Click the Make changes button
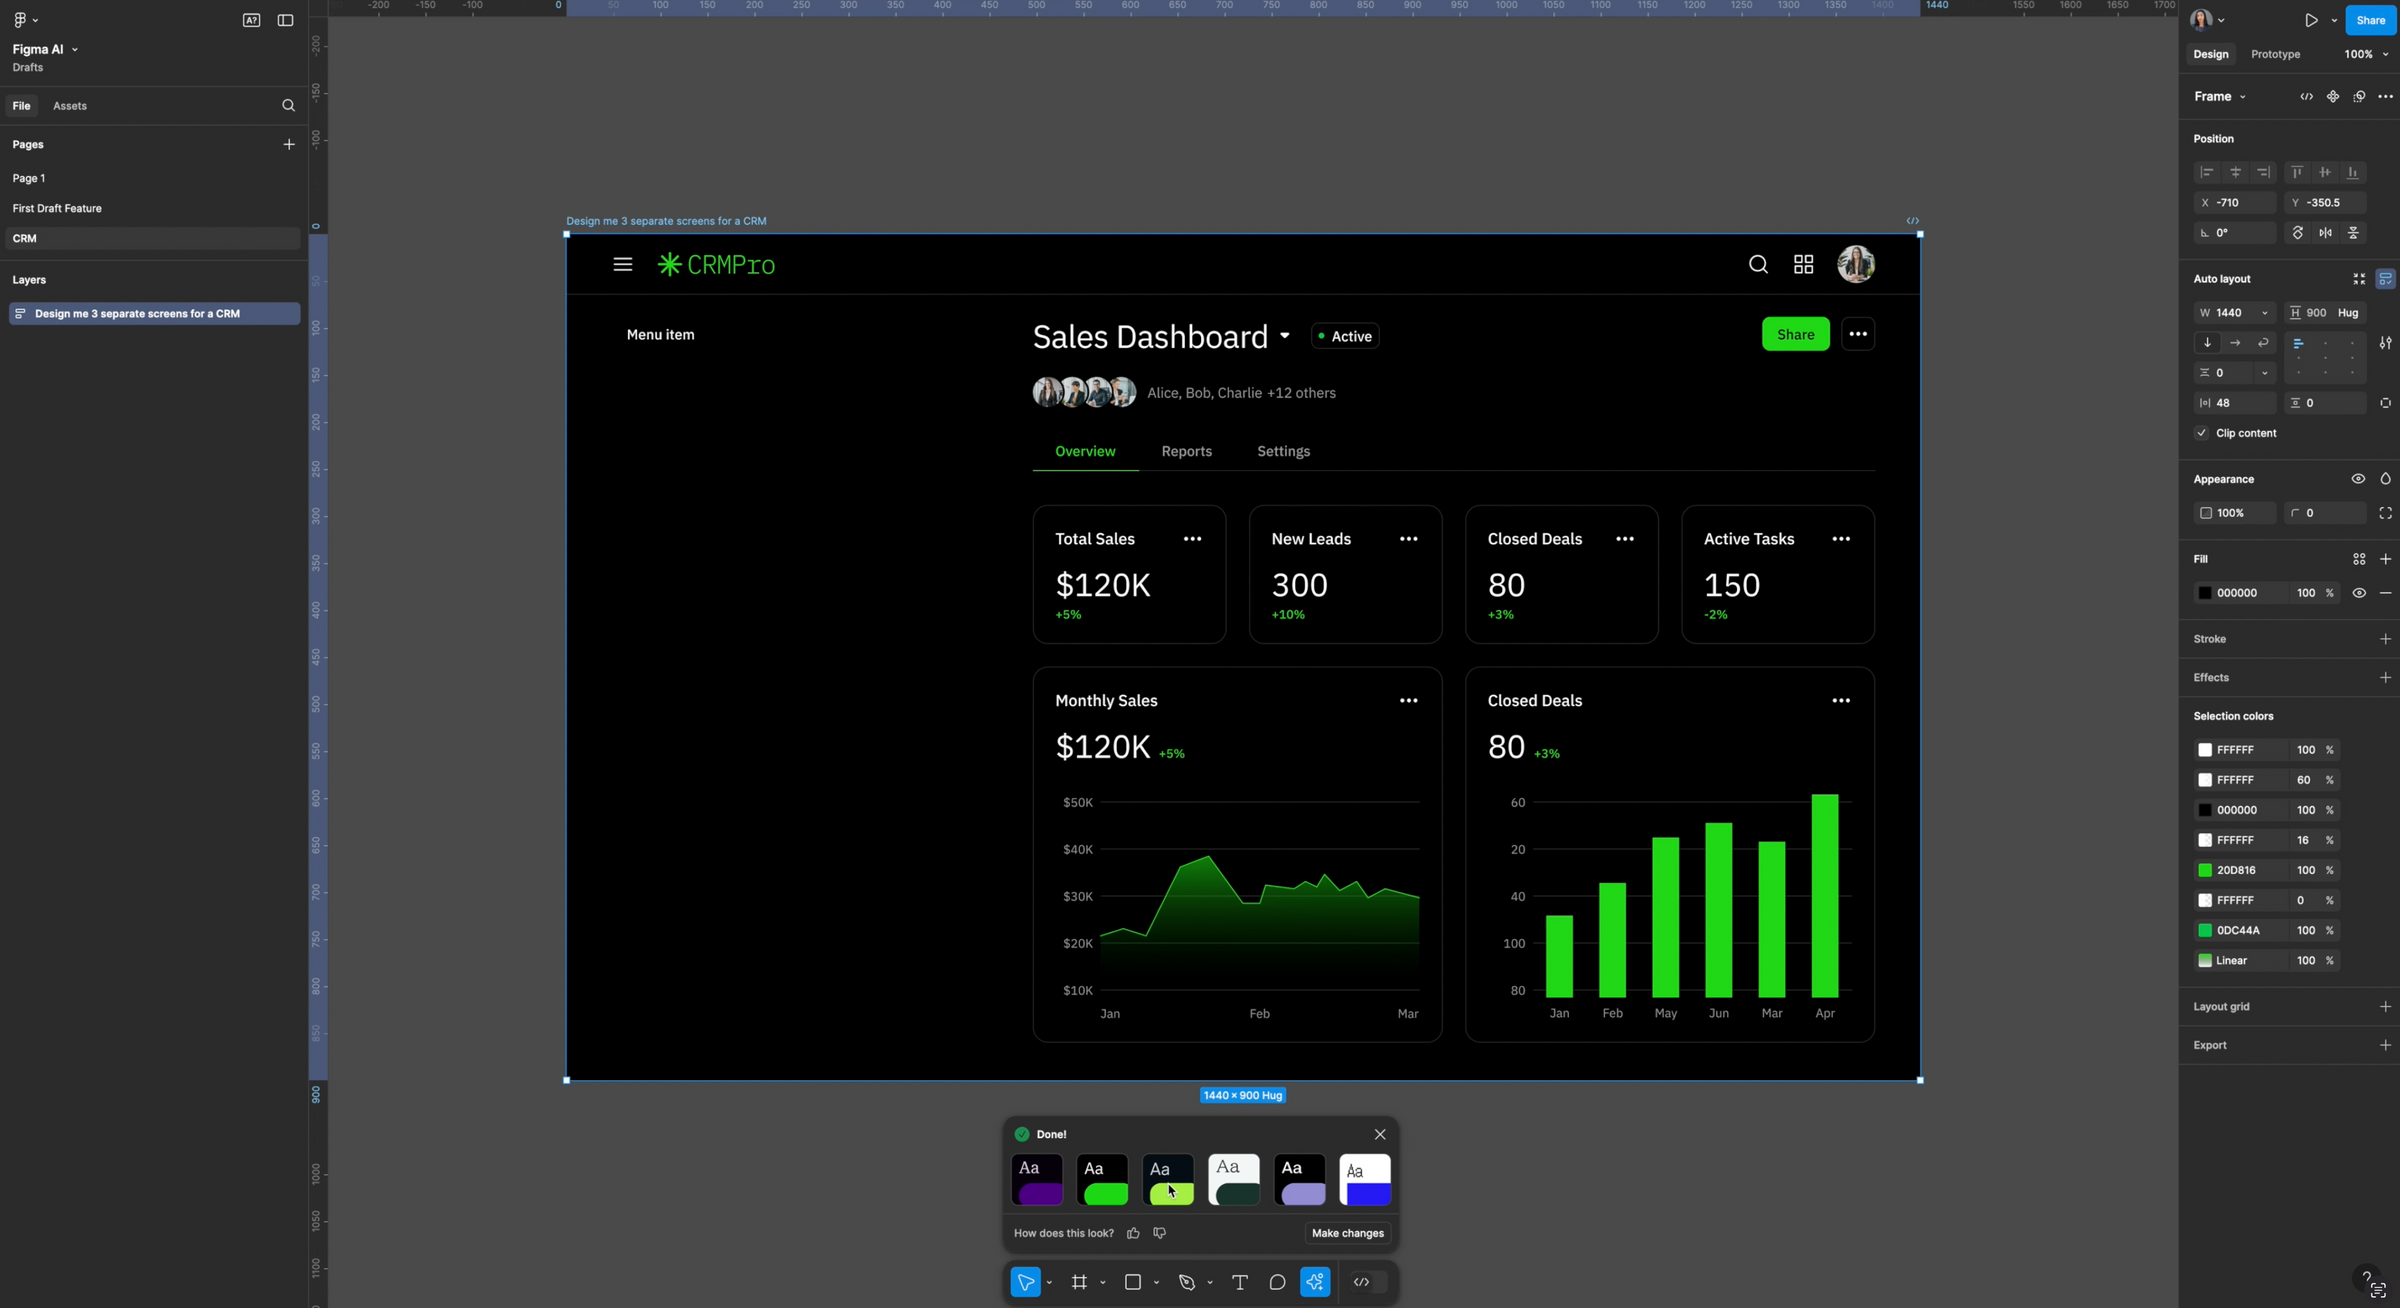This screenshot has width=2400, height=1308. pos(1347,1233)
